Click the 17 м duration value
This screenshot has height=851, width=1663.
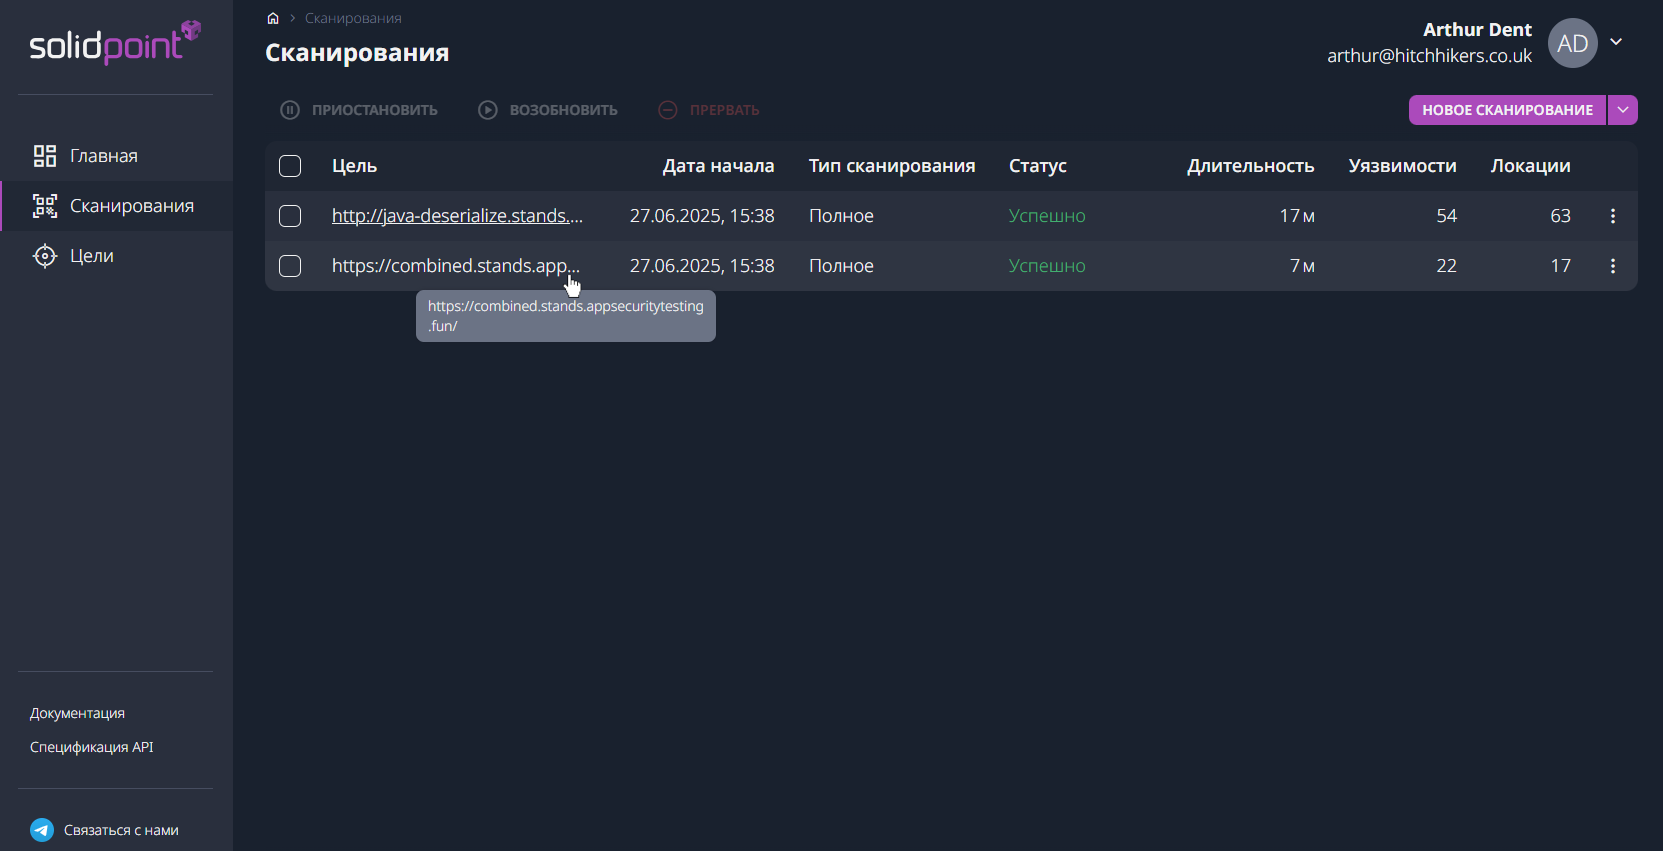coord(1297,216)
